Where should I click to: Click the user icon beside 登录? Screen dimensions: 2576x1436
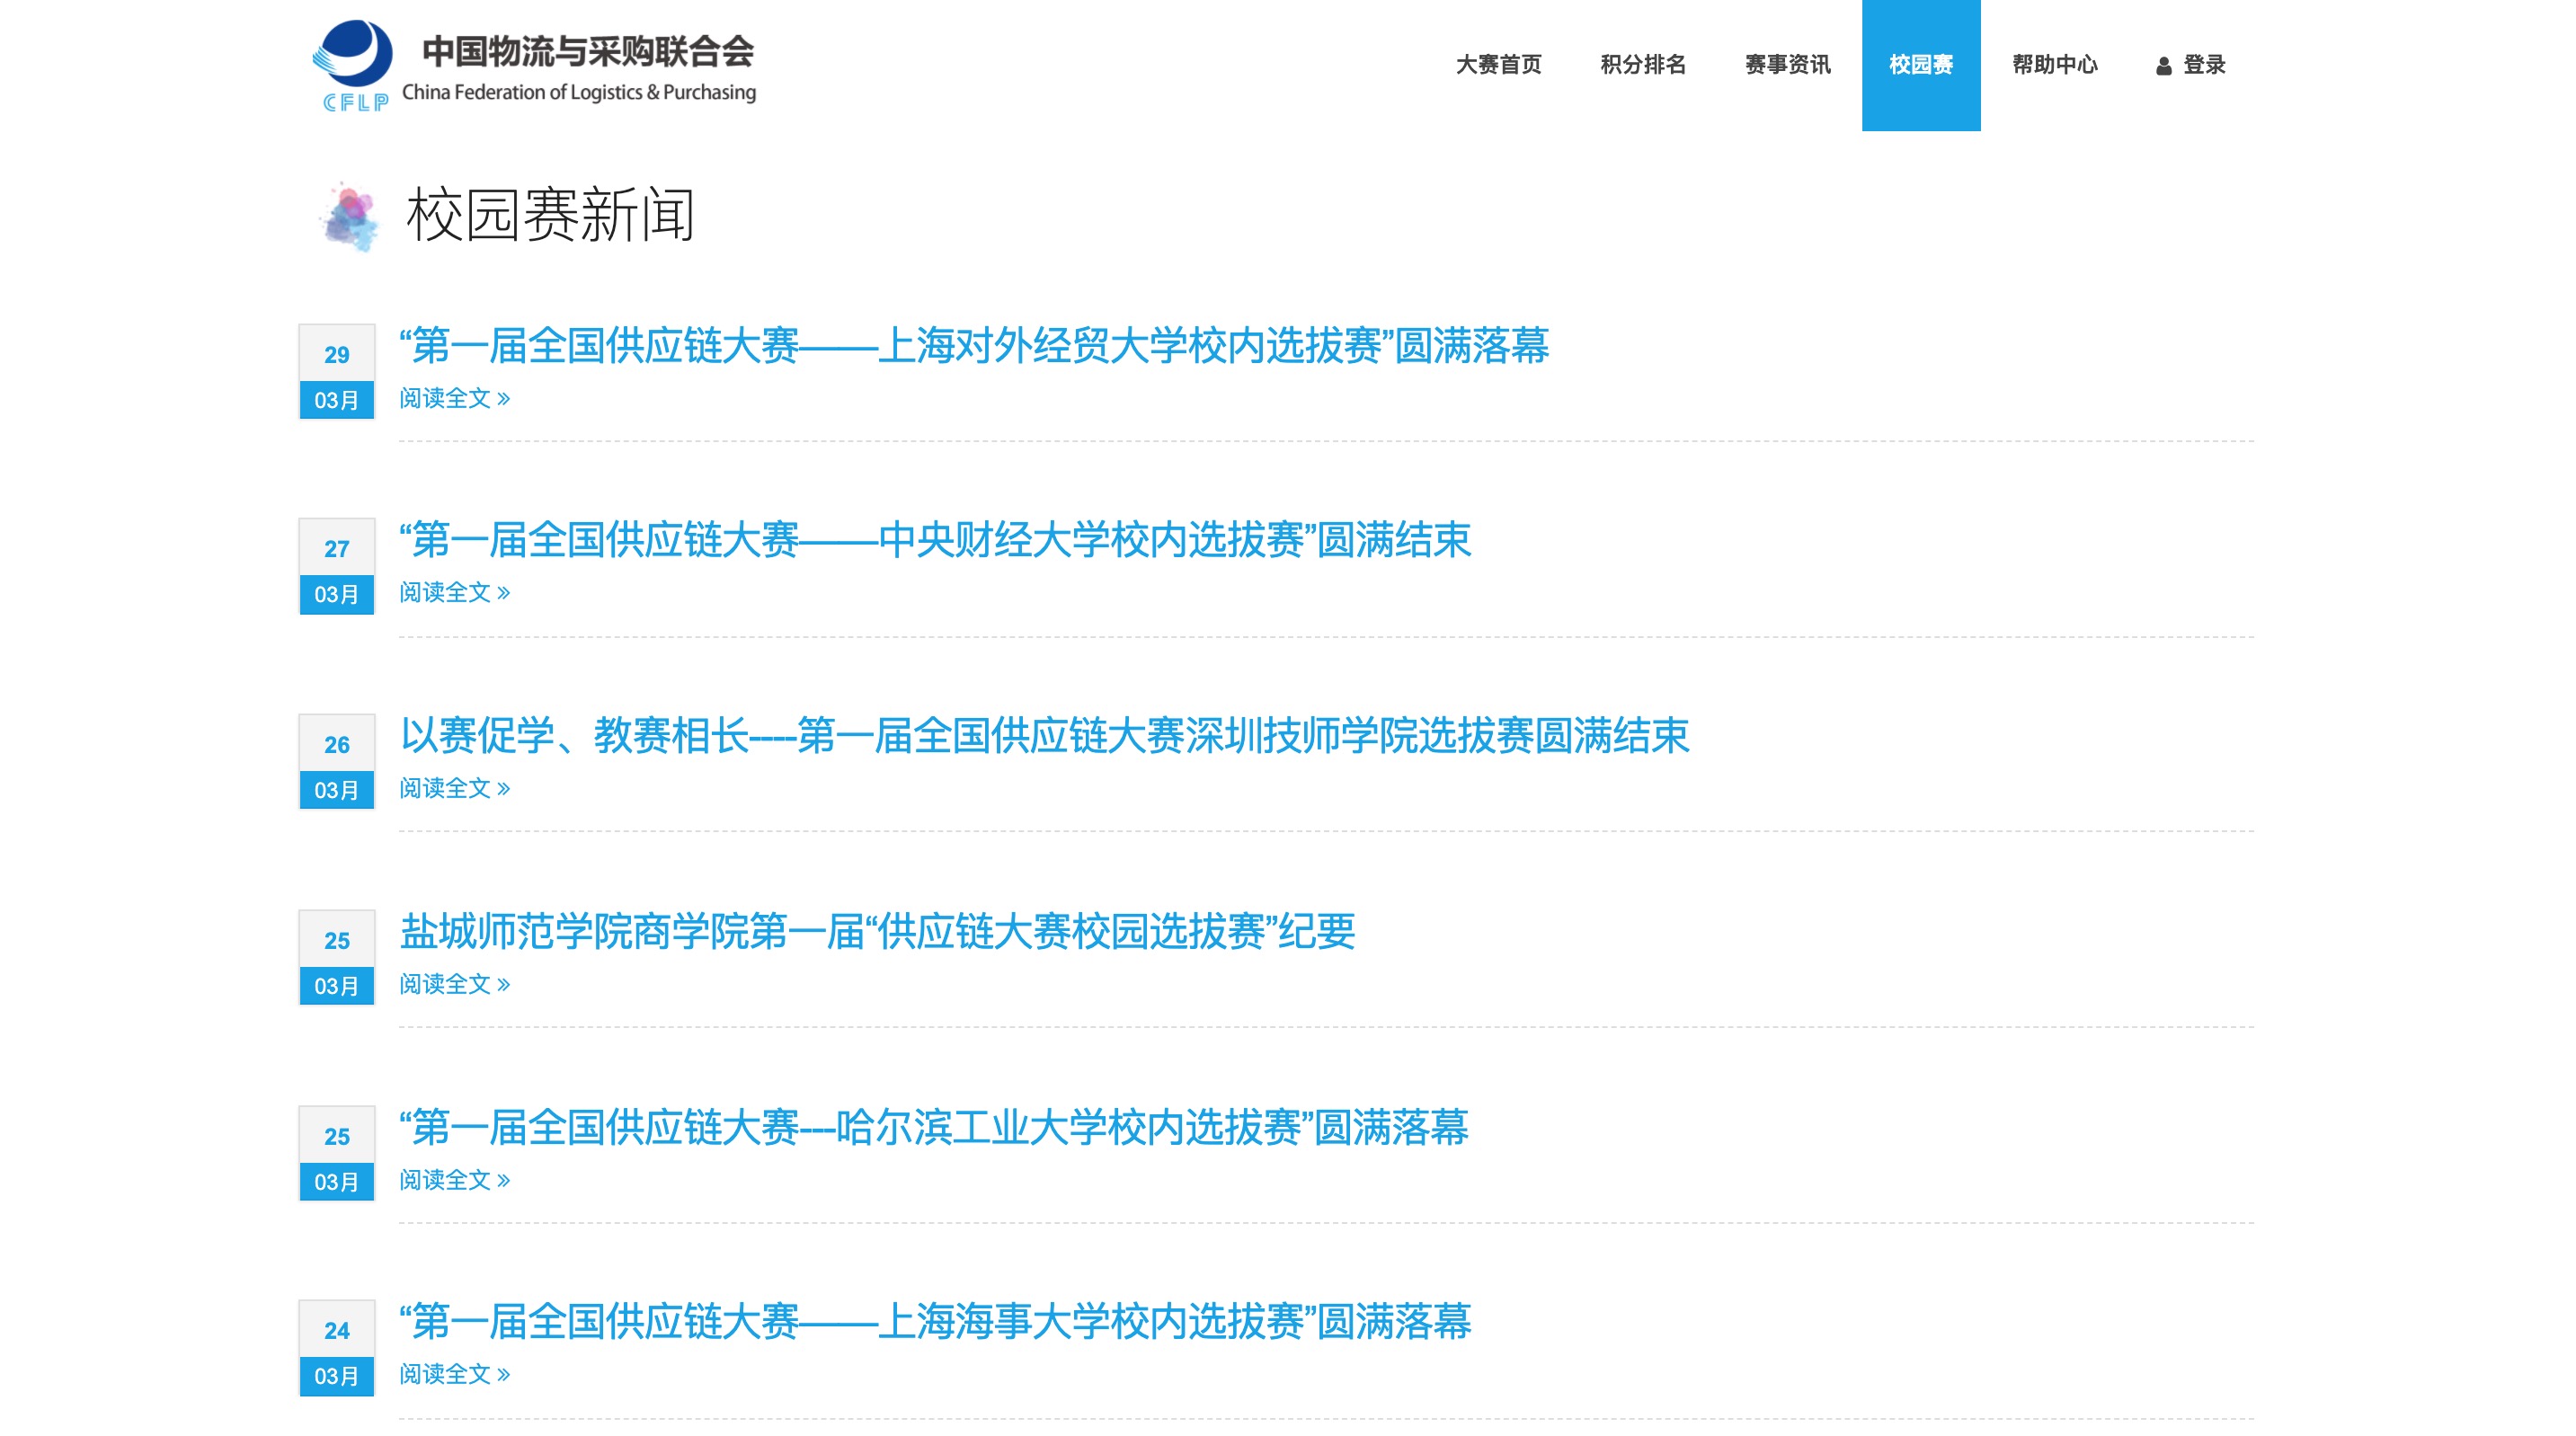coord(2163,66)
